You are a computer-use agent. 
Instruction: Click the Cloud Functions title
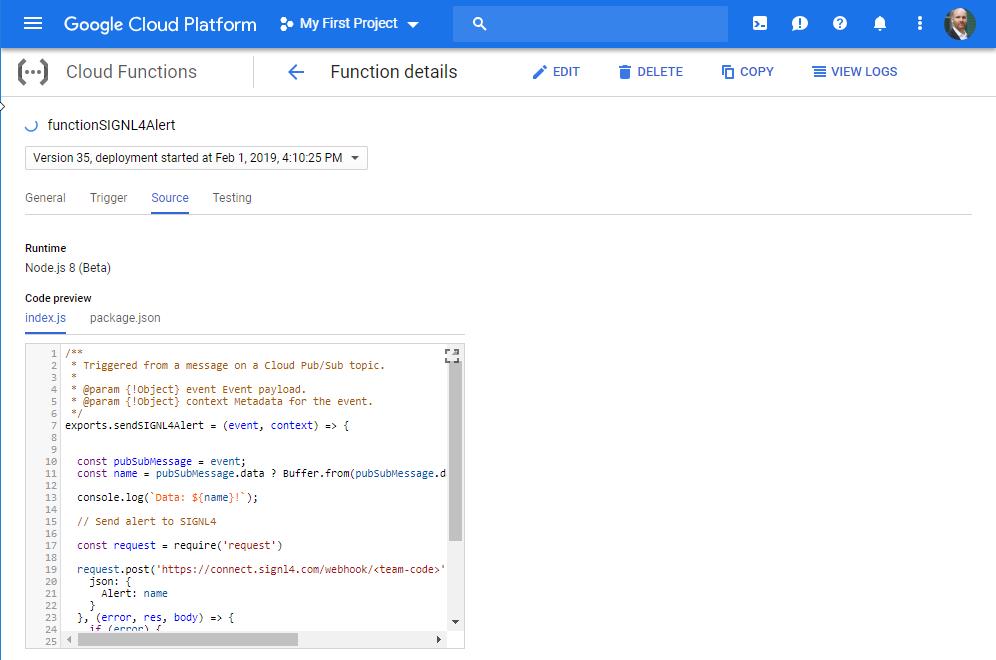point(131,72)
